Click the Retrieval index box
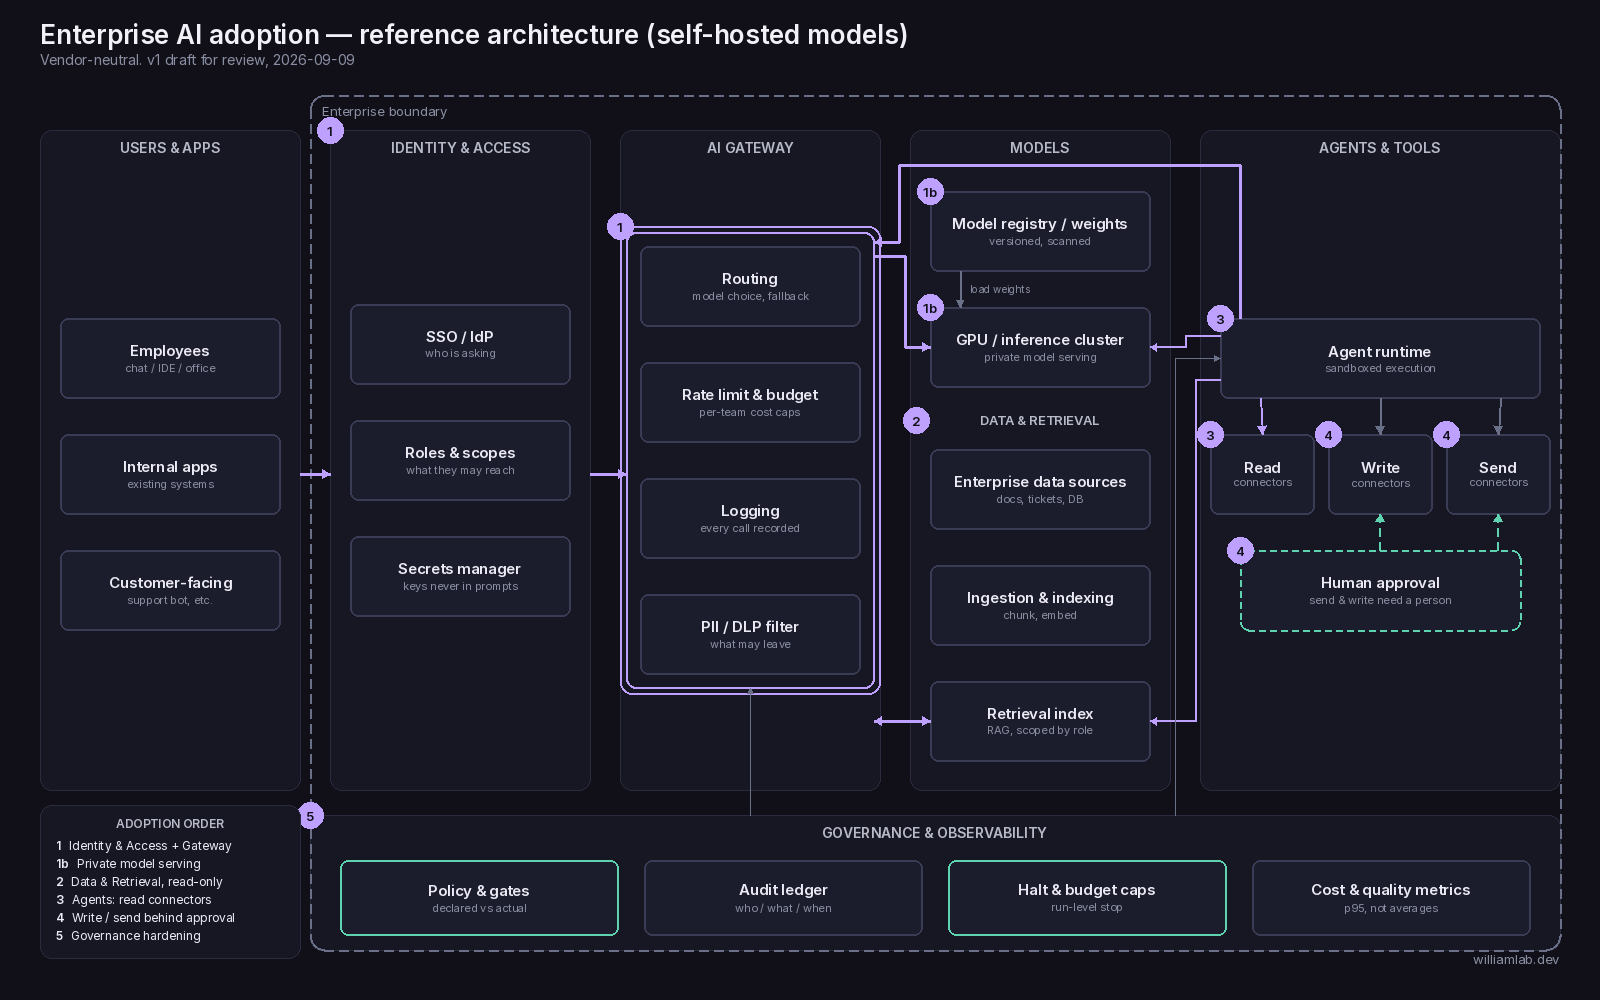Screen dimensions: 1600x1000 pos(1040,721)
